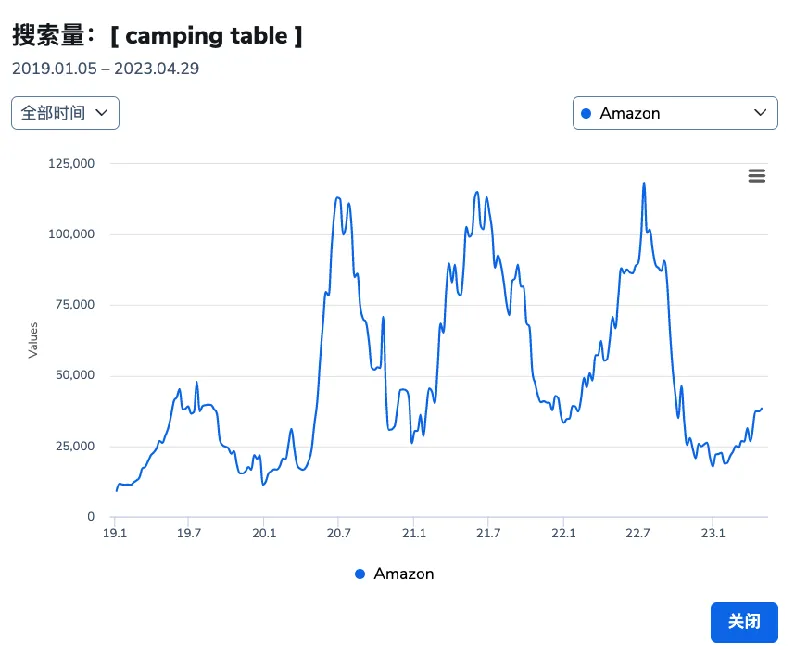This screenshot has height=657, width=796.
Task: Click the 22.7 x-axis label
Action: pyautogui.click(x=638, y=533)
